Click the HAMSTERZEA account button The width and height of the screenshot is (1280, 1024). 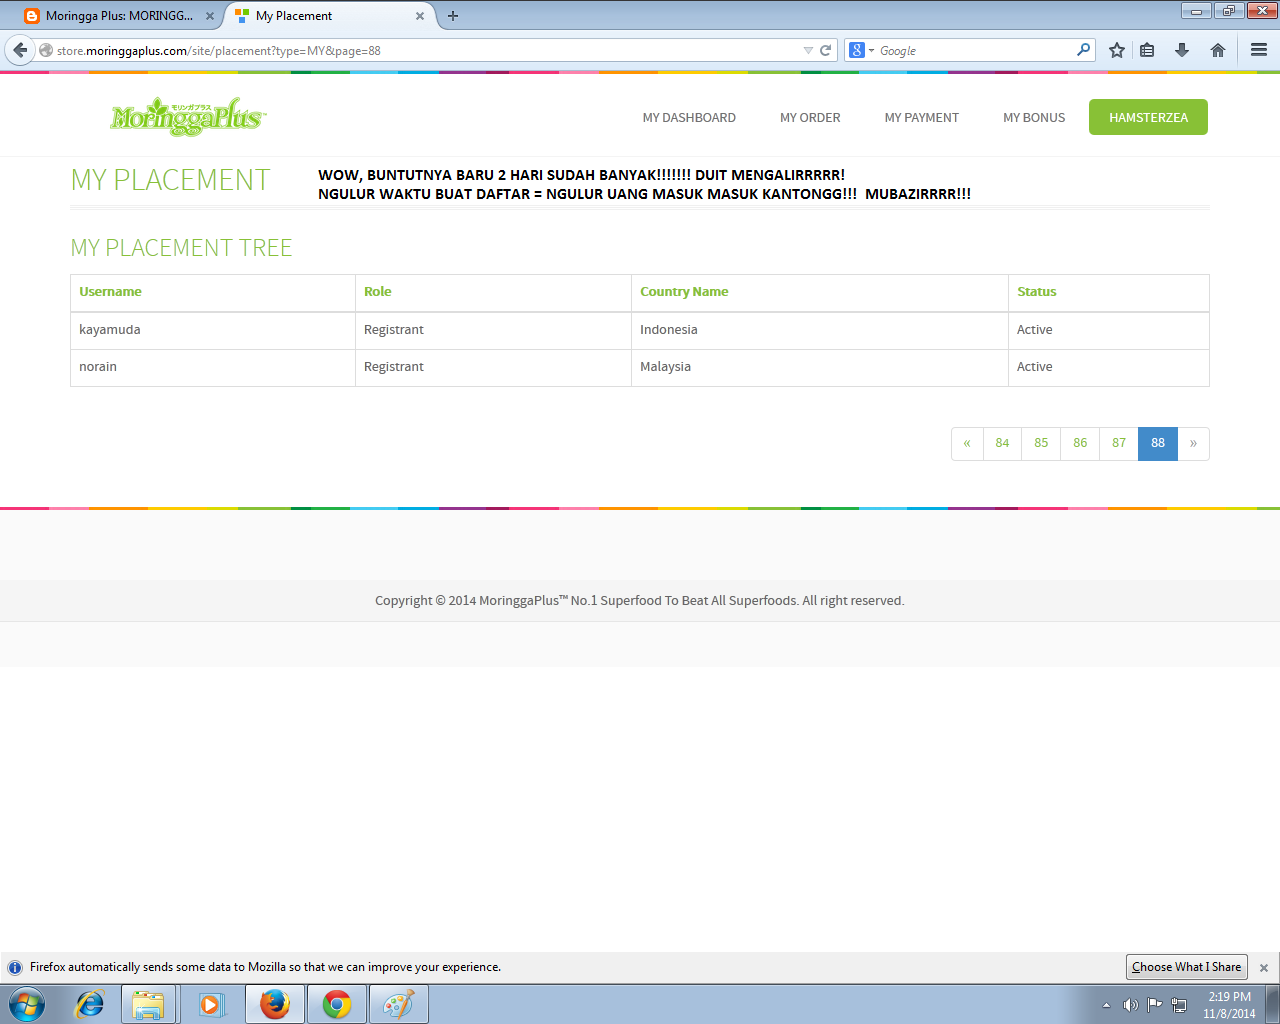coord(1148,117)
